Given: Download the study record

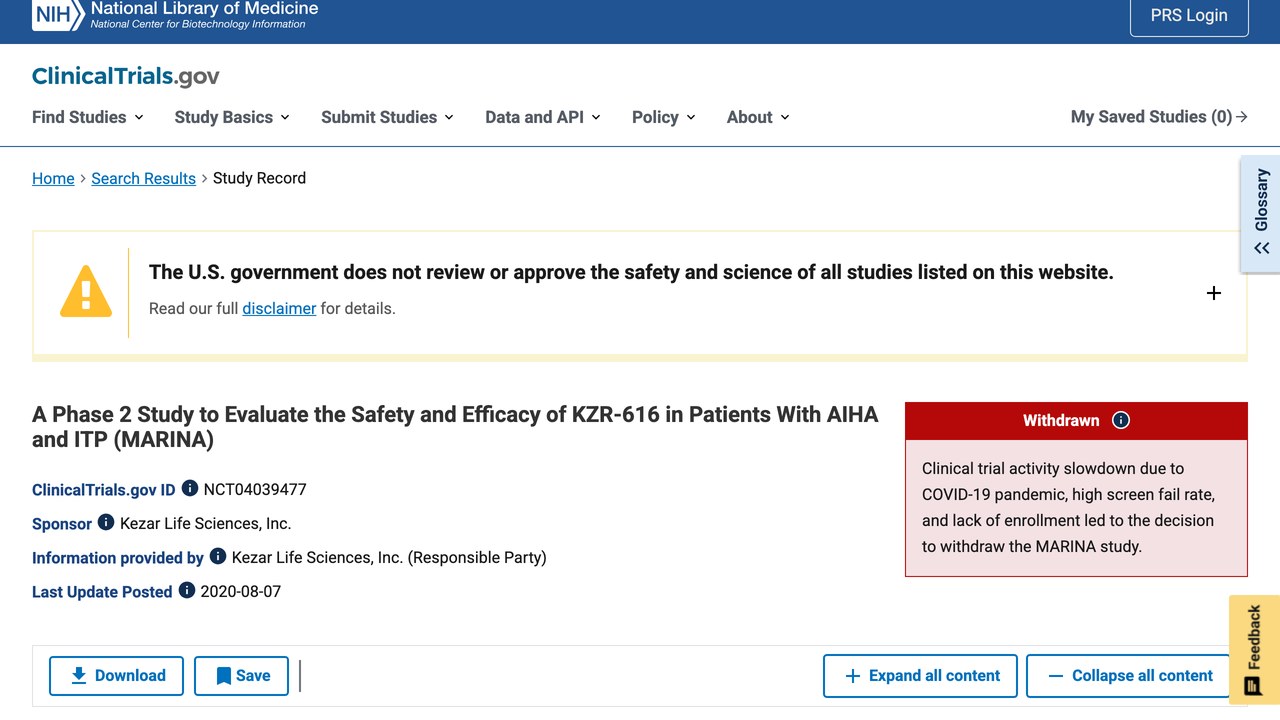Looking at the screenshot, I should 116,676.
